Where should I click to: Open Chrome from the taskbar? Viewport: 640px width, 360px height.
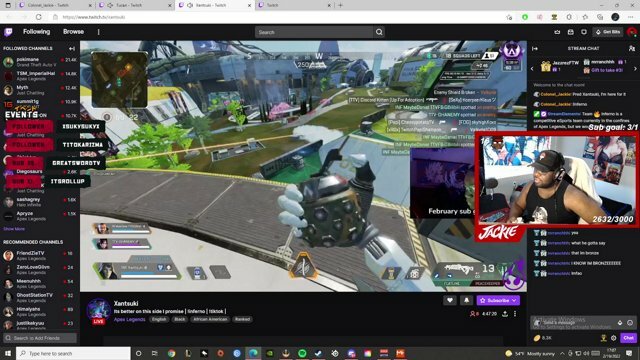click(171, 353)
